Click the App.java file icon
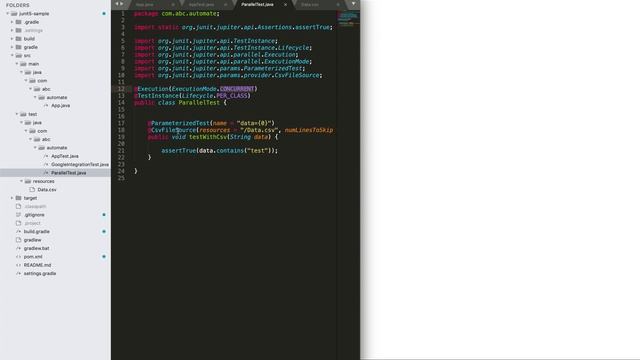 tap(46, 106)
